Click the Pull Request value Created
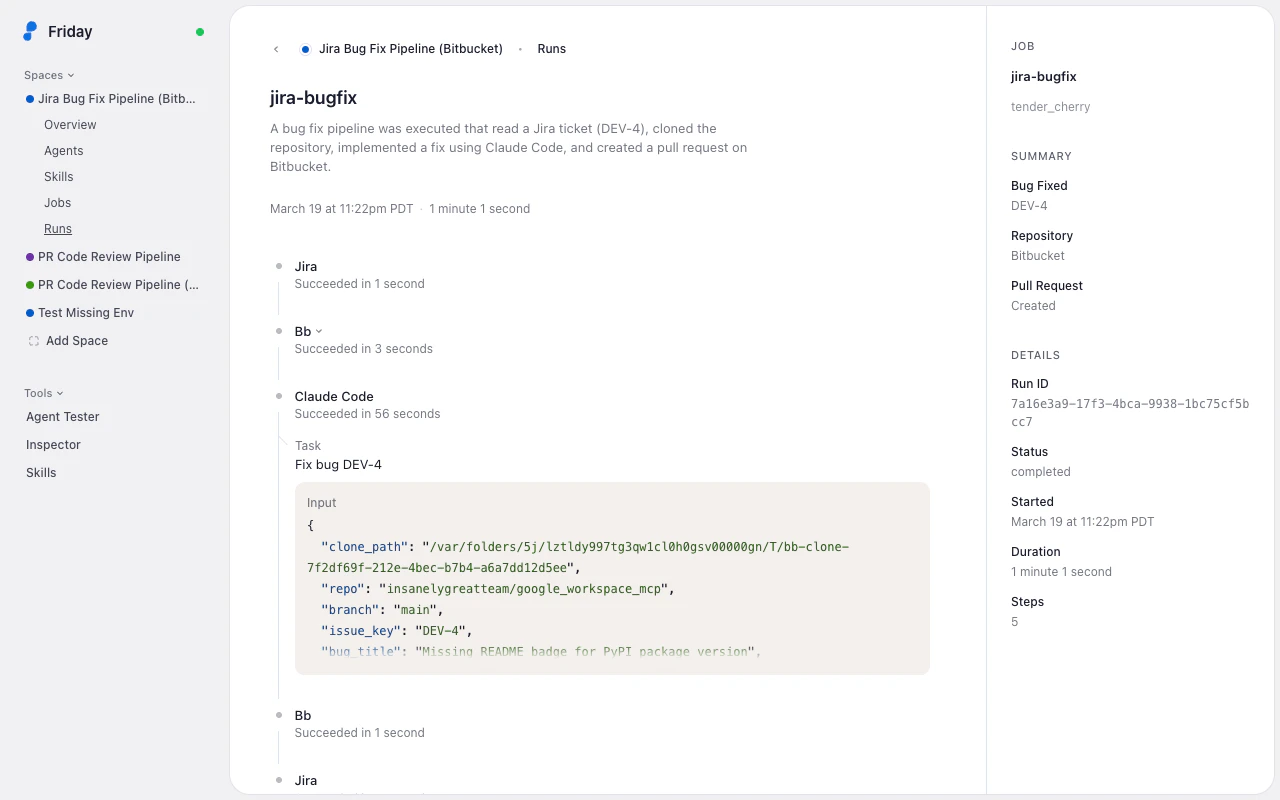The height and width of the screenshot is (800, 1280). pos(1033,306)
